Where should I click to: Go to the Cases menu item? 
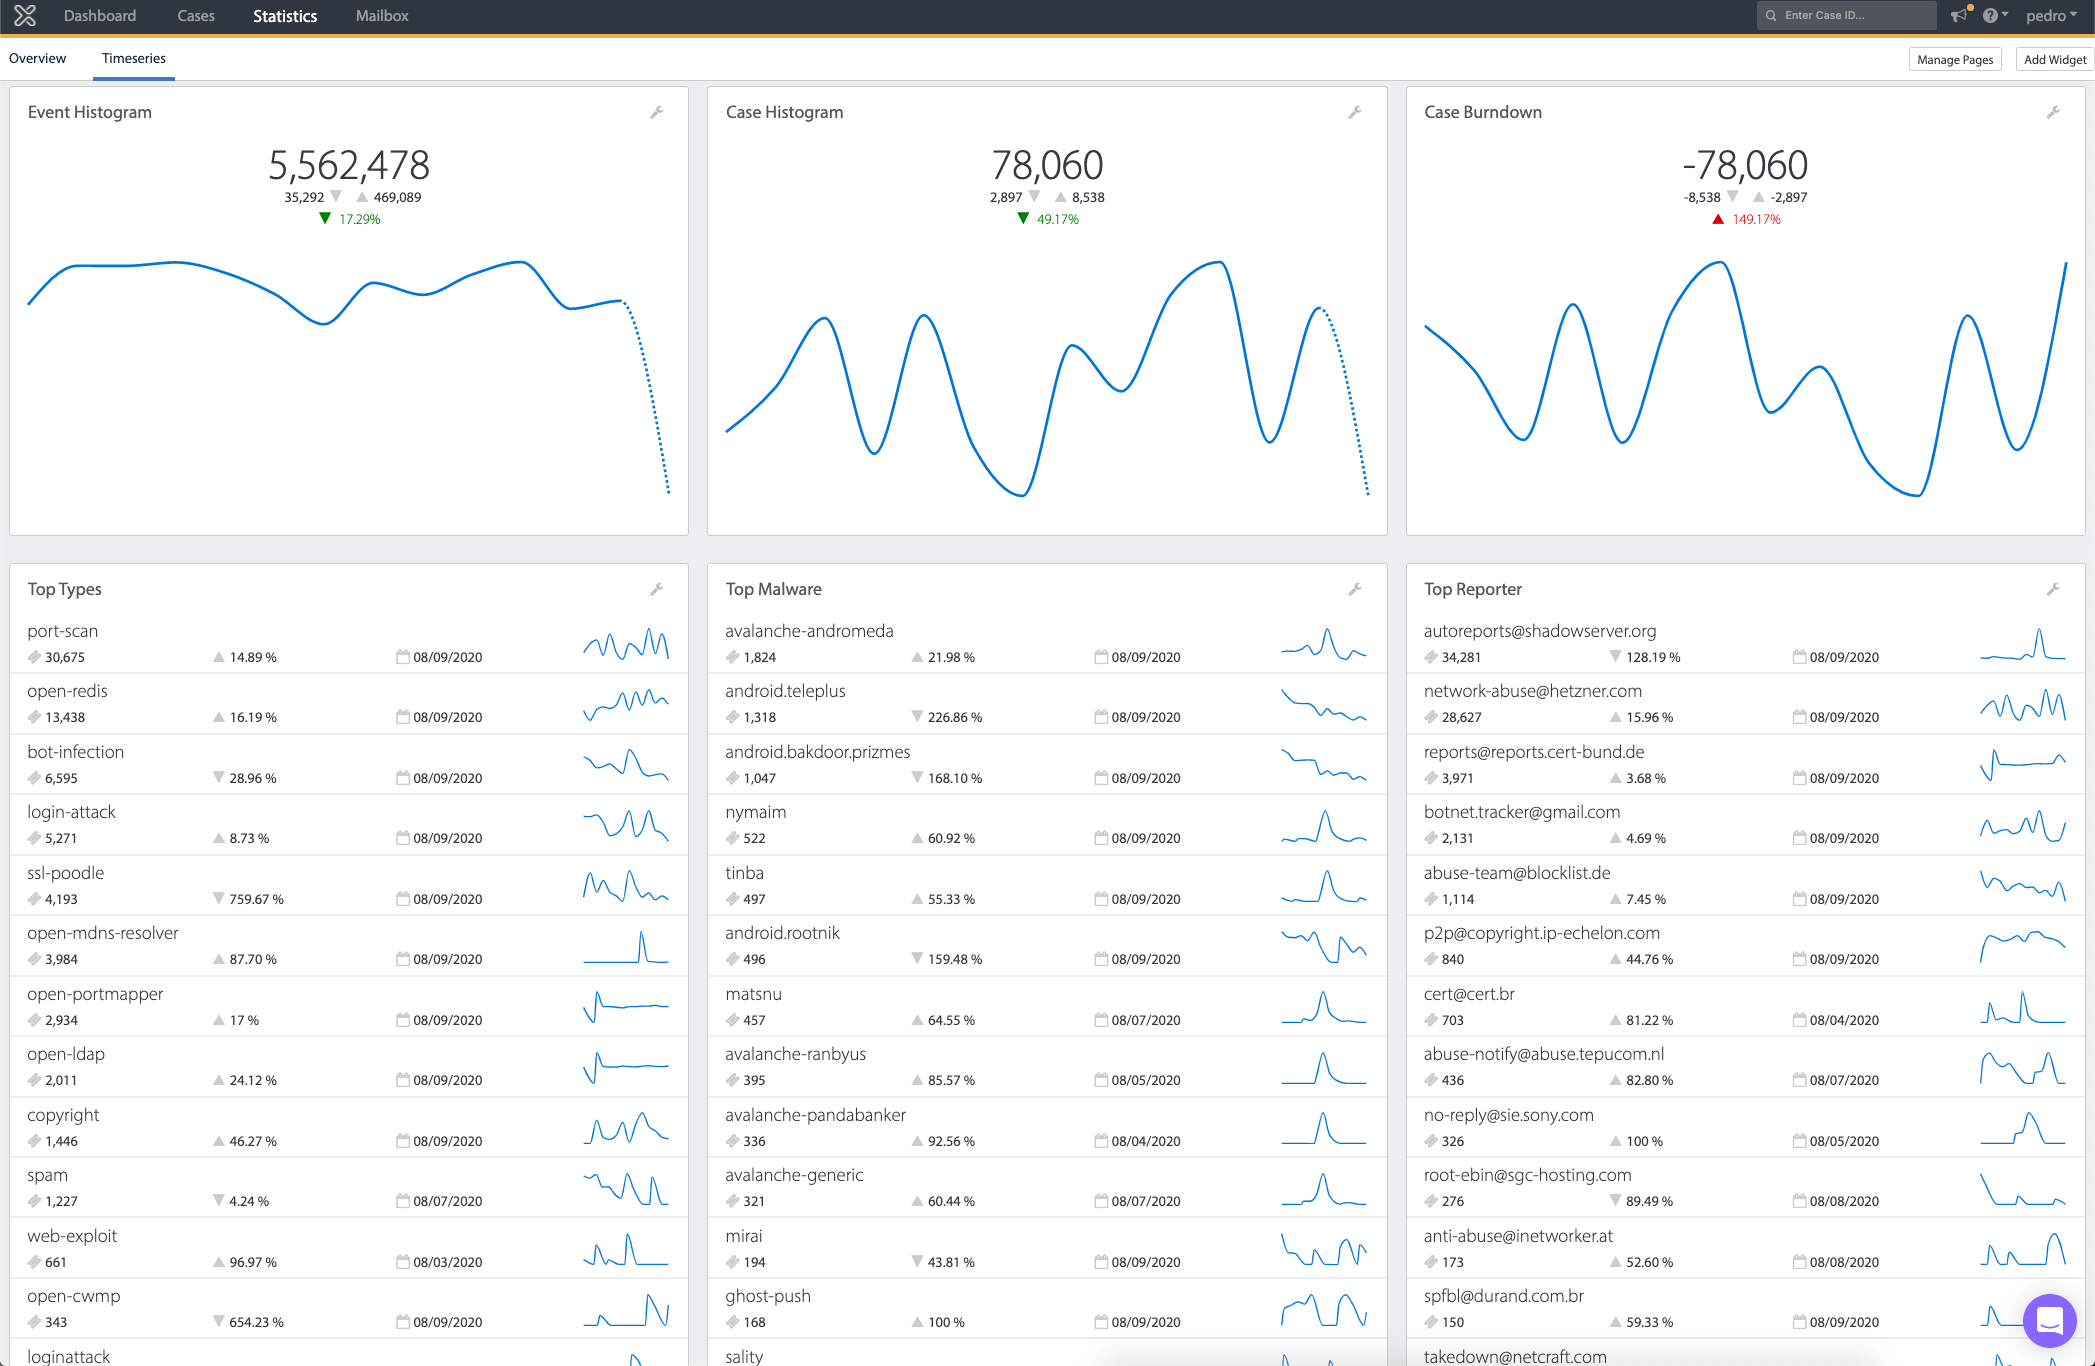point(196,15)
